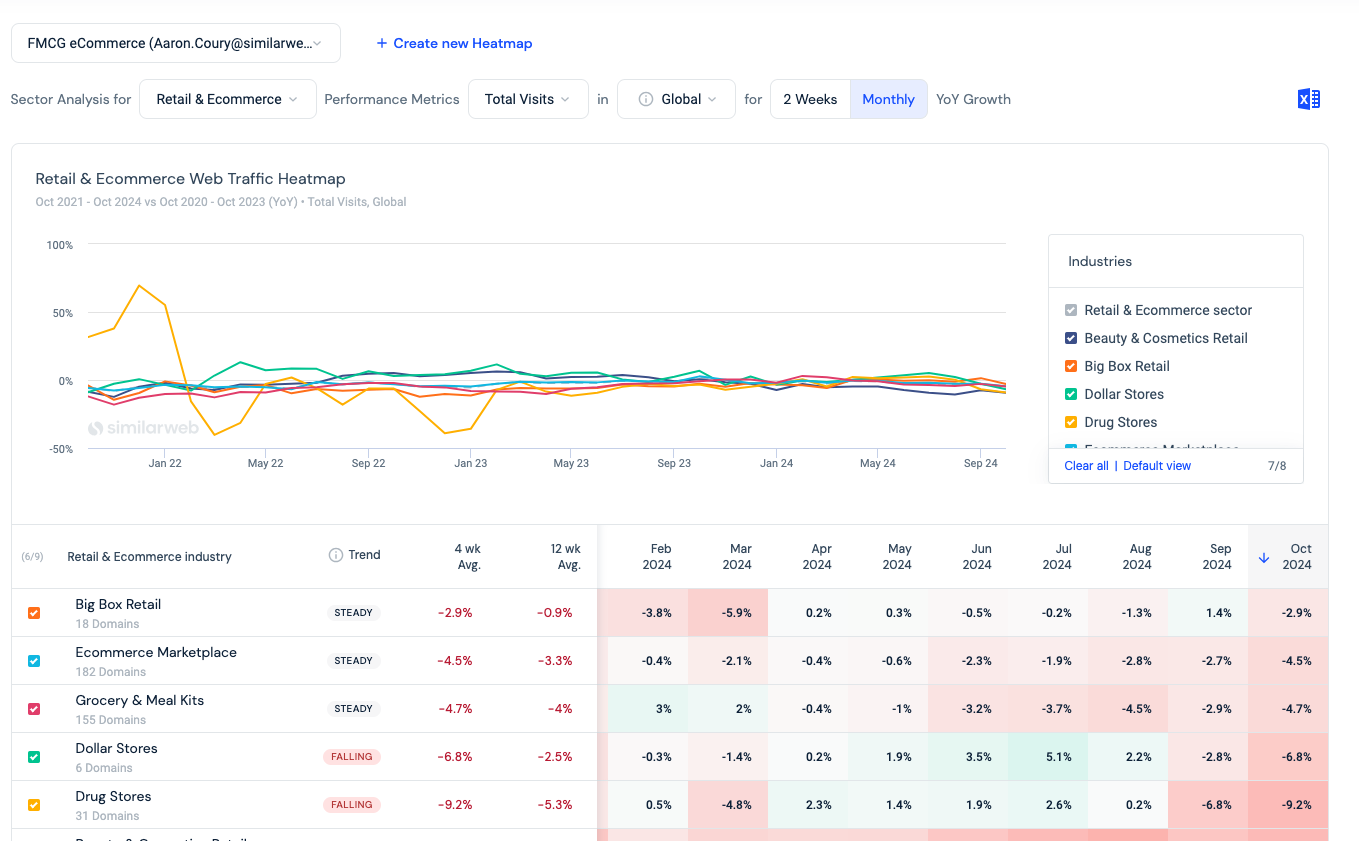Uncheck Big Box Retail table row
The image size is (1359, 841).
point(34,613)
